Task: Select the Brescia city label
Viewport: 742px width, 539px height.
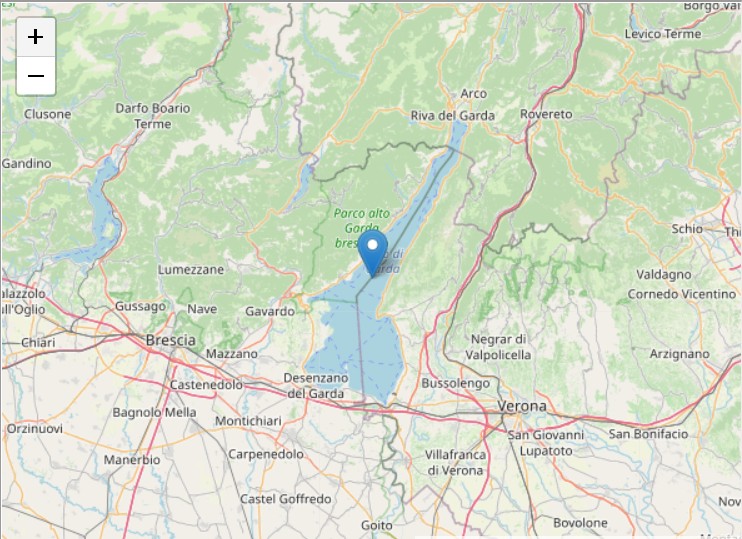Action: (x=170, y=340)
